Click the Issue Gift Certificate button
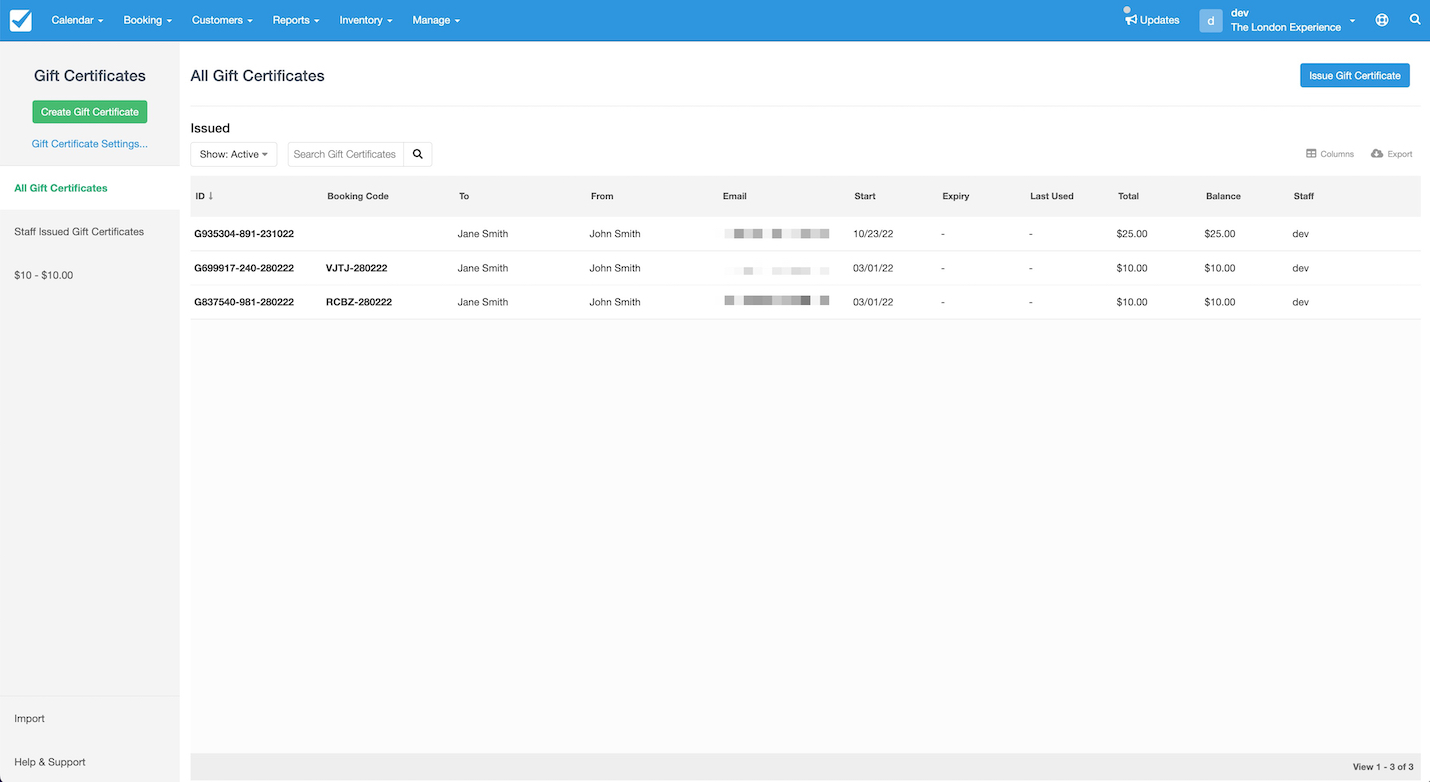This screenshot has height=782, width=1430. [1354, 75]
